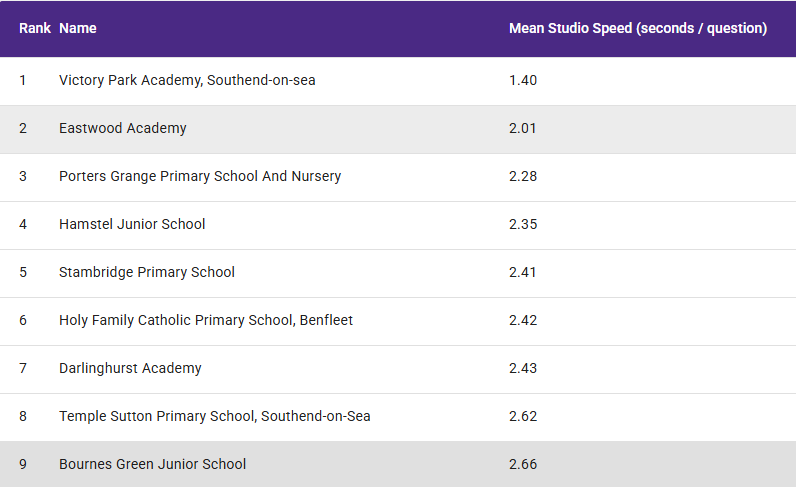Click the 2.35 mean speed cell

pyautogui.click(x=523, y=224)
